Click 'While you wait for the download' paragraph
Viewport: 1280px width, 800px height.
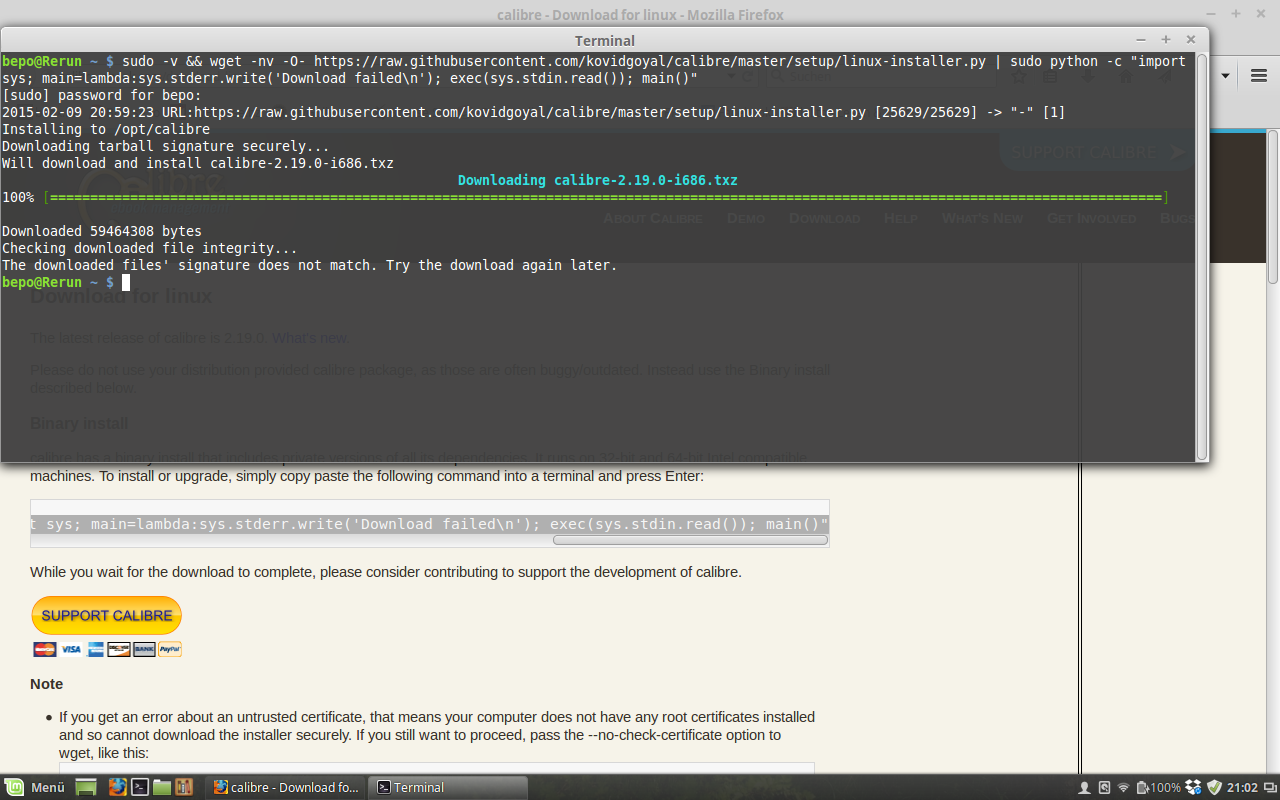click(386, 573)
